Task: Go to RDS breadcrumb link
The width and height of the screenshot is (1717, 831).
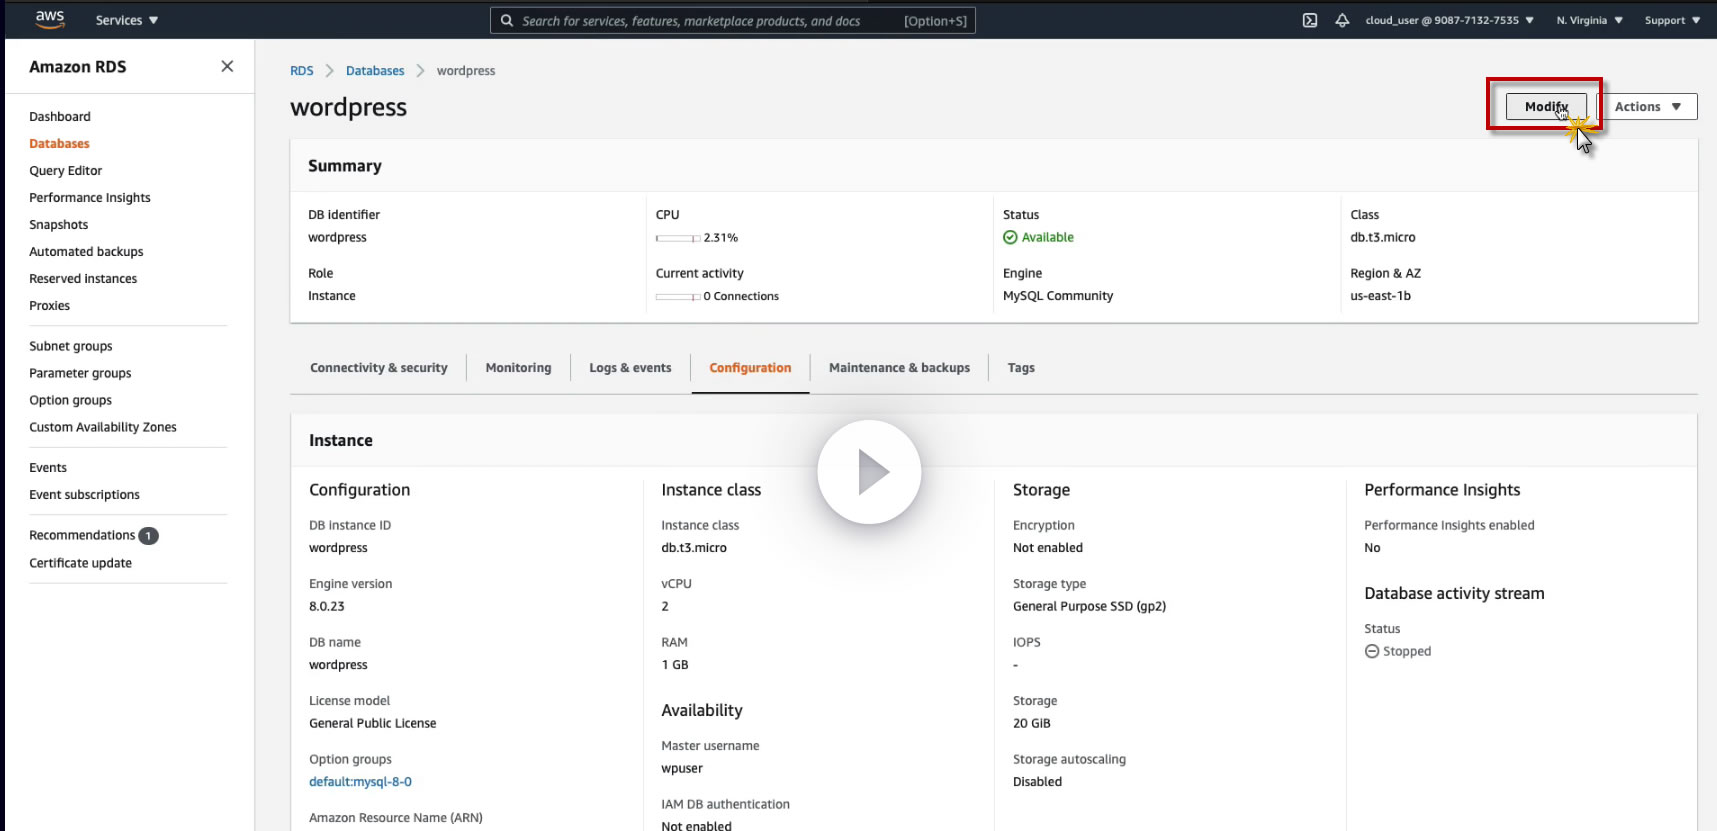Action: pyautogui.click(x=302, y=71)
